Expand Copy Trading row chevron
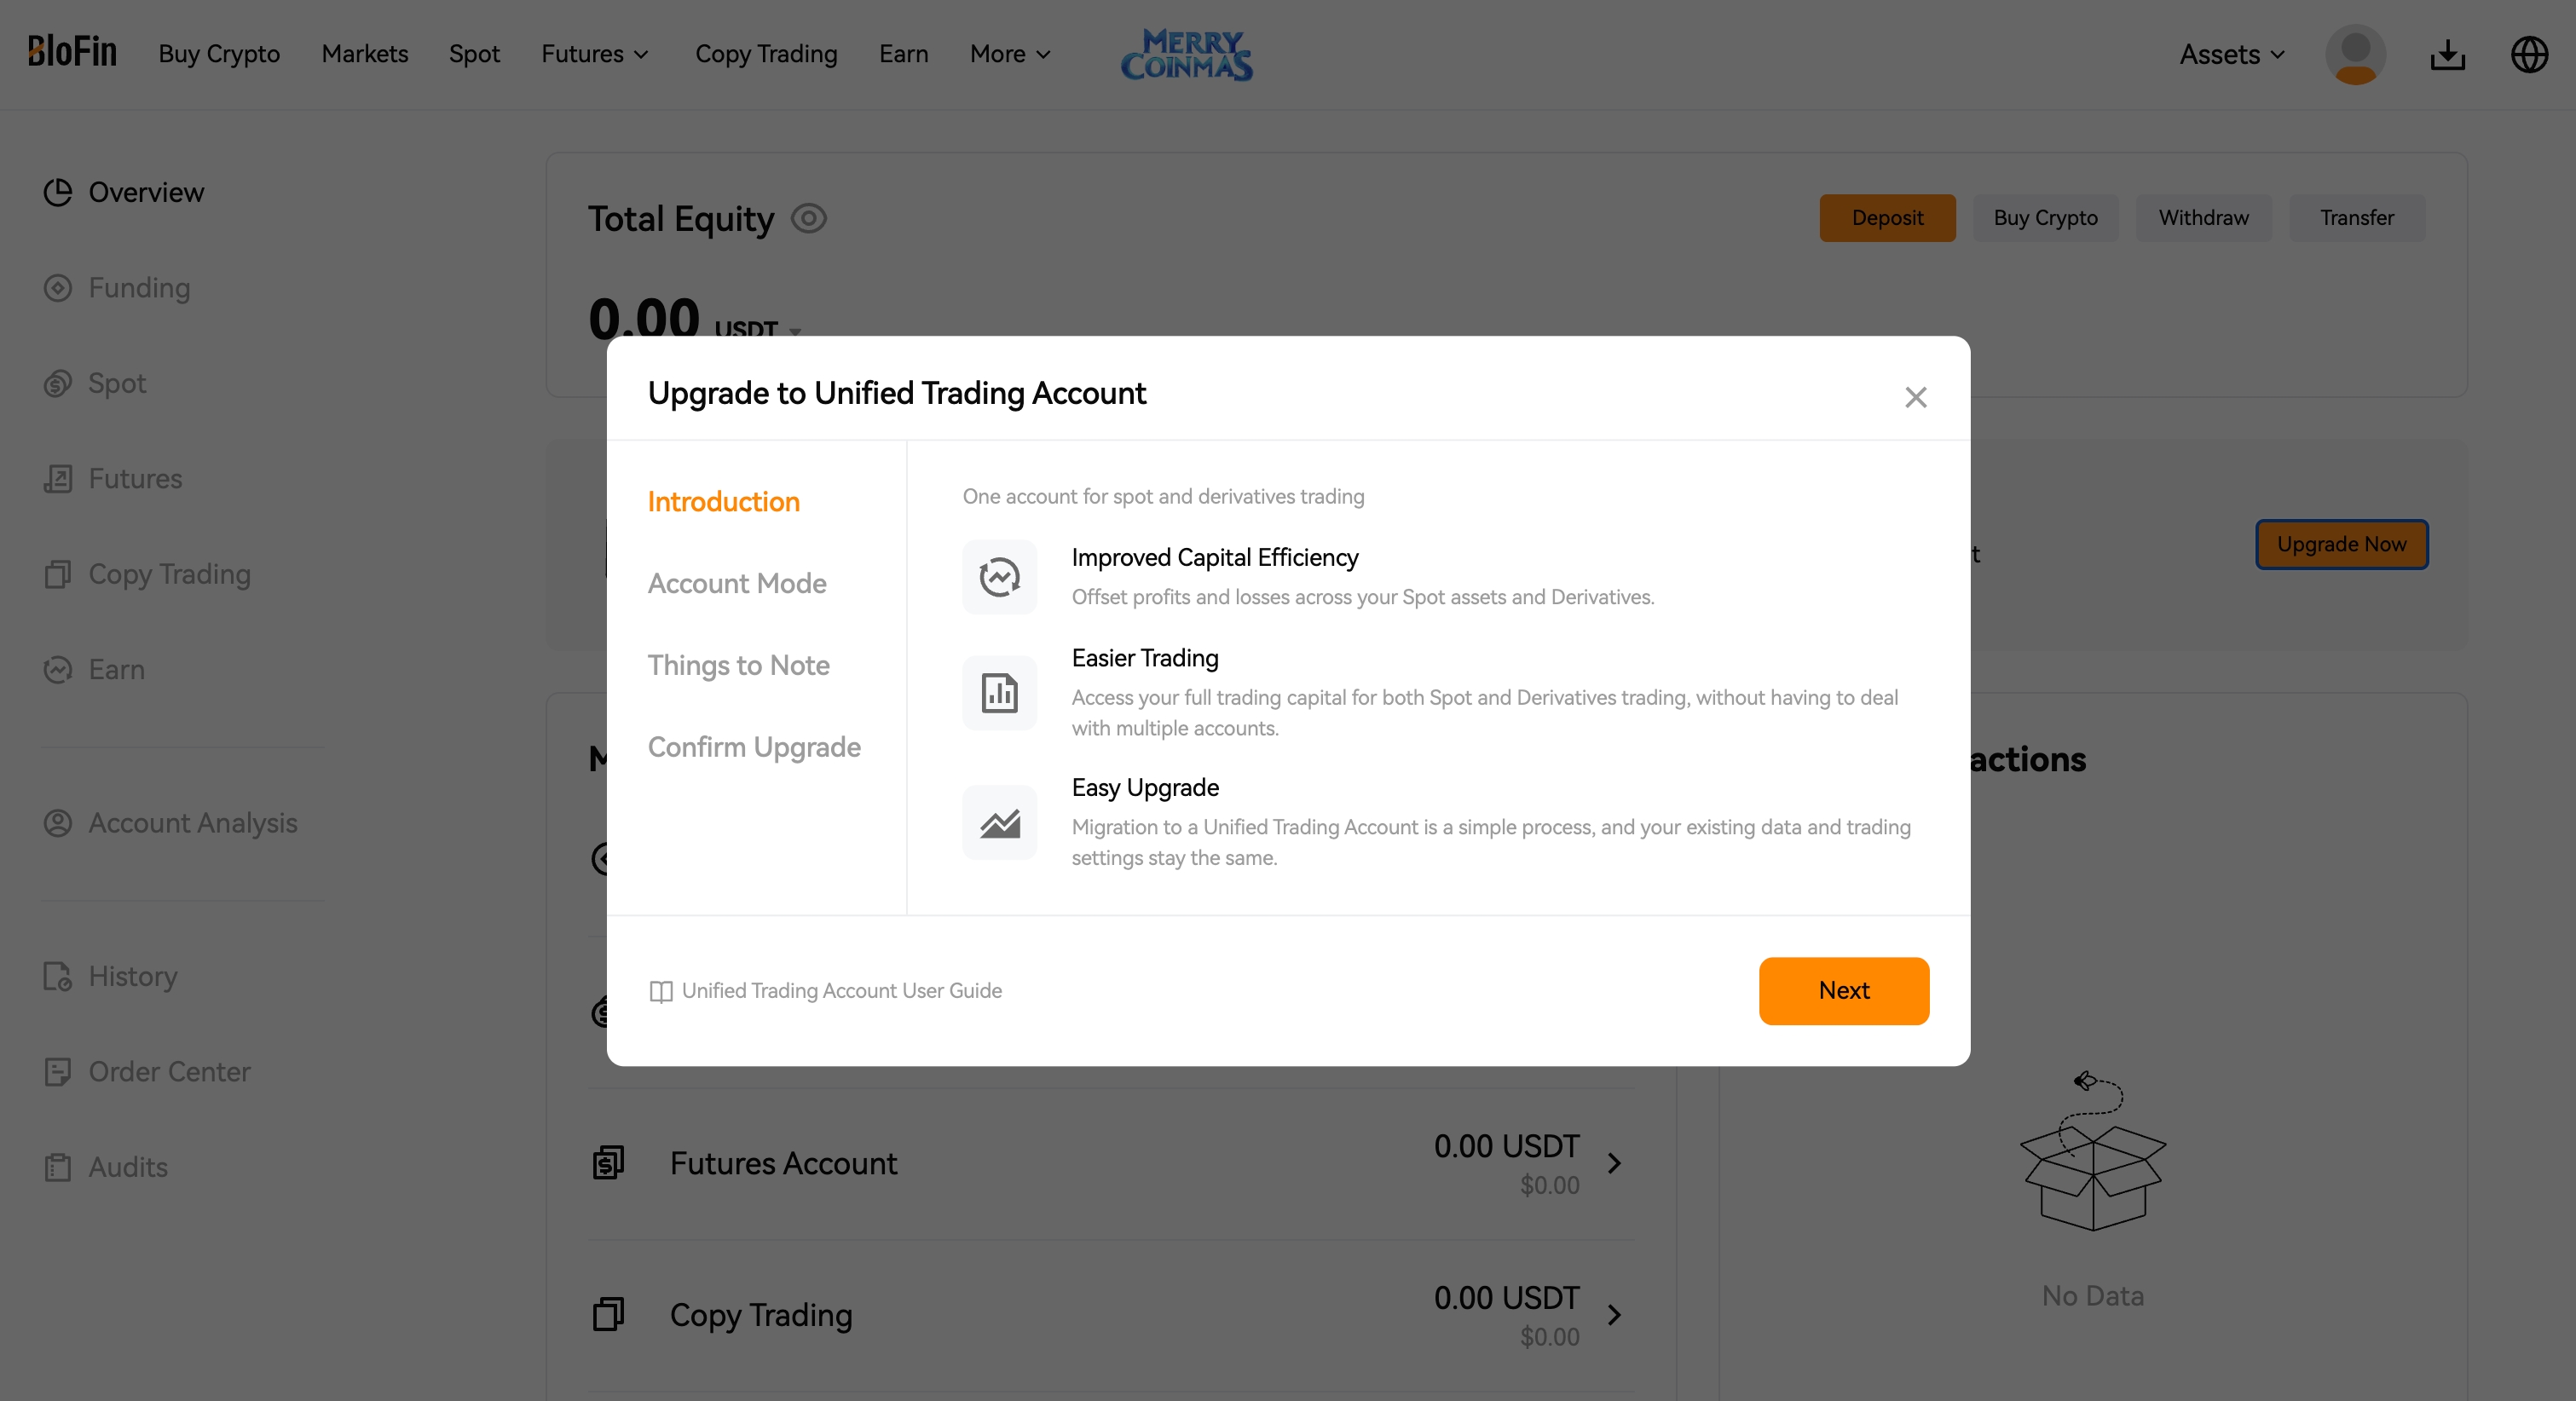The image size is (2576, 1401). coord(1614,1314)
